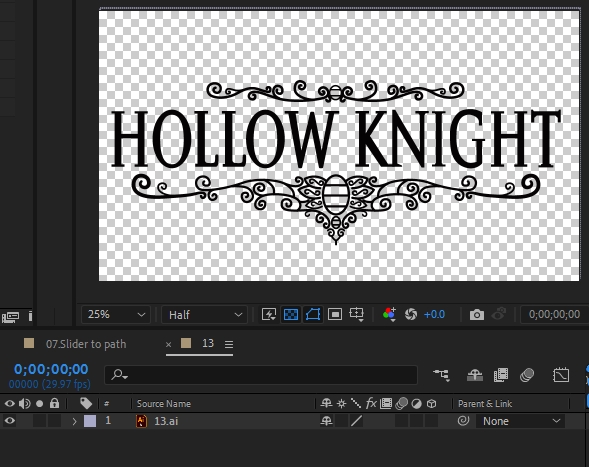Click the solo dot column header
This screenshot has width=589, height=467.
(x=39, y=404)
